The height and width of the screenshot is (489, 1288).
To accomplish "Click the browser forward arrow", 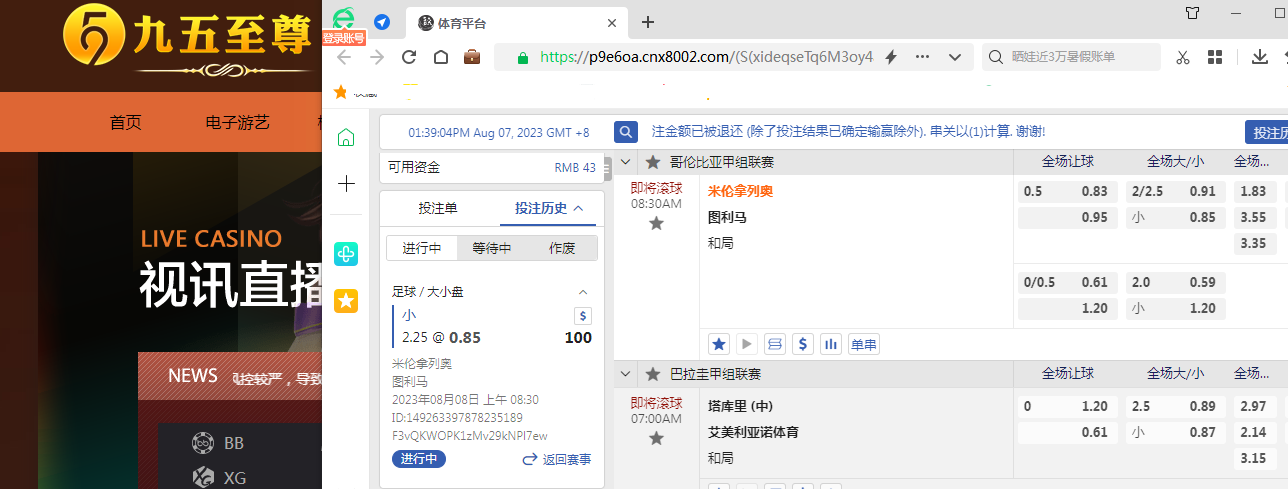I will (377, 57).
